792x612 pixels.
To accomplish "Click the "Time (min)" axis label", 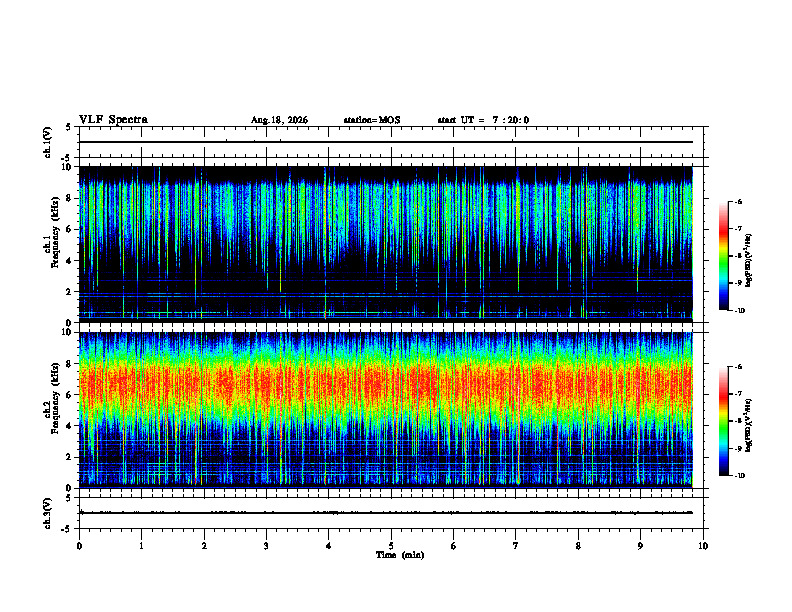I will (x=400, y=555).
